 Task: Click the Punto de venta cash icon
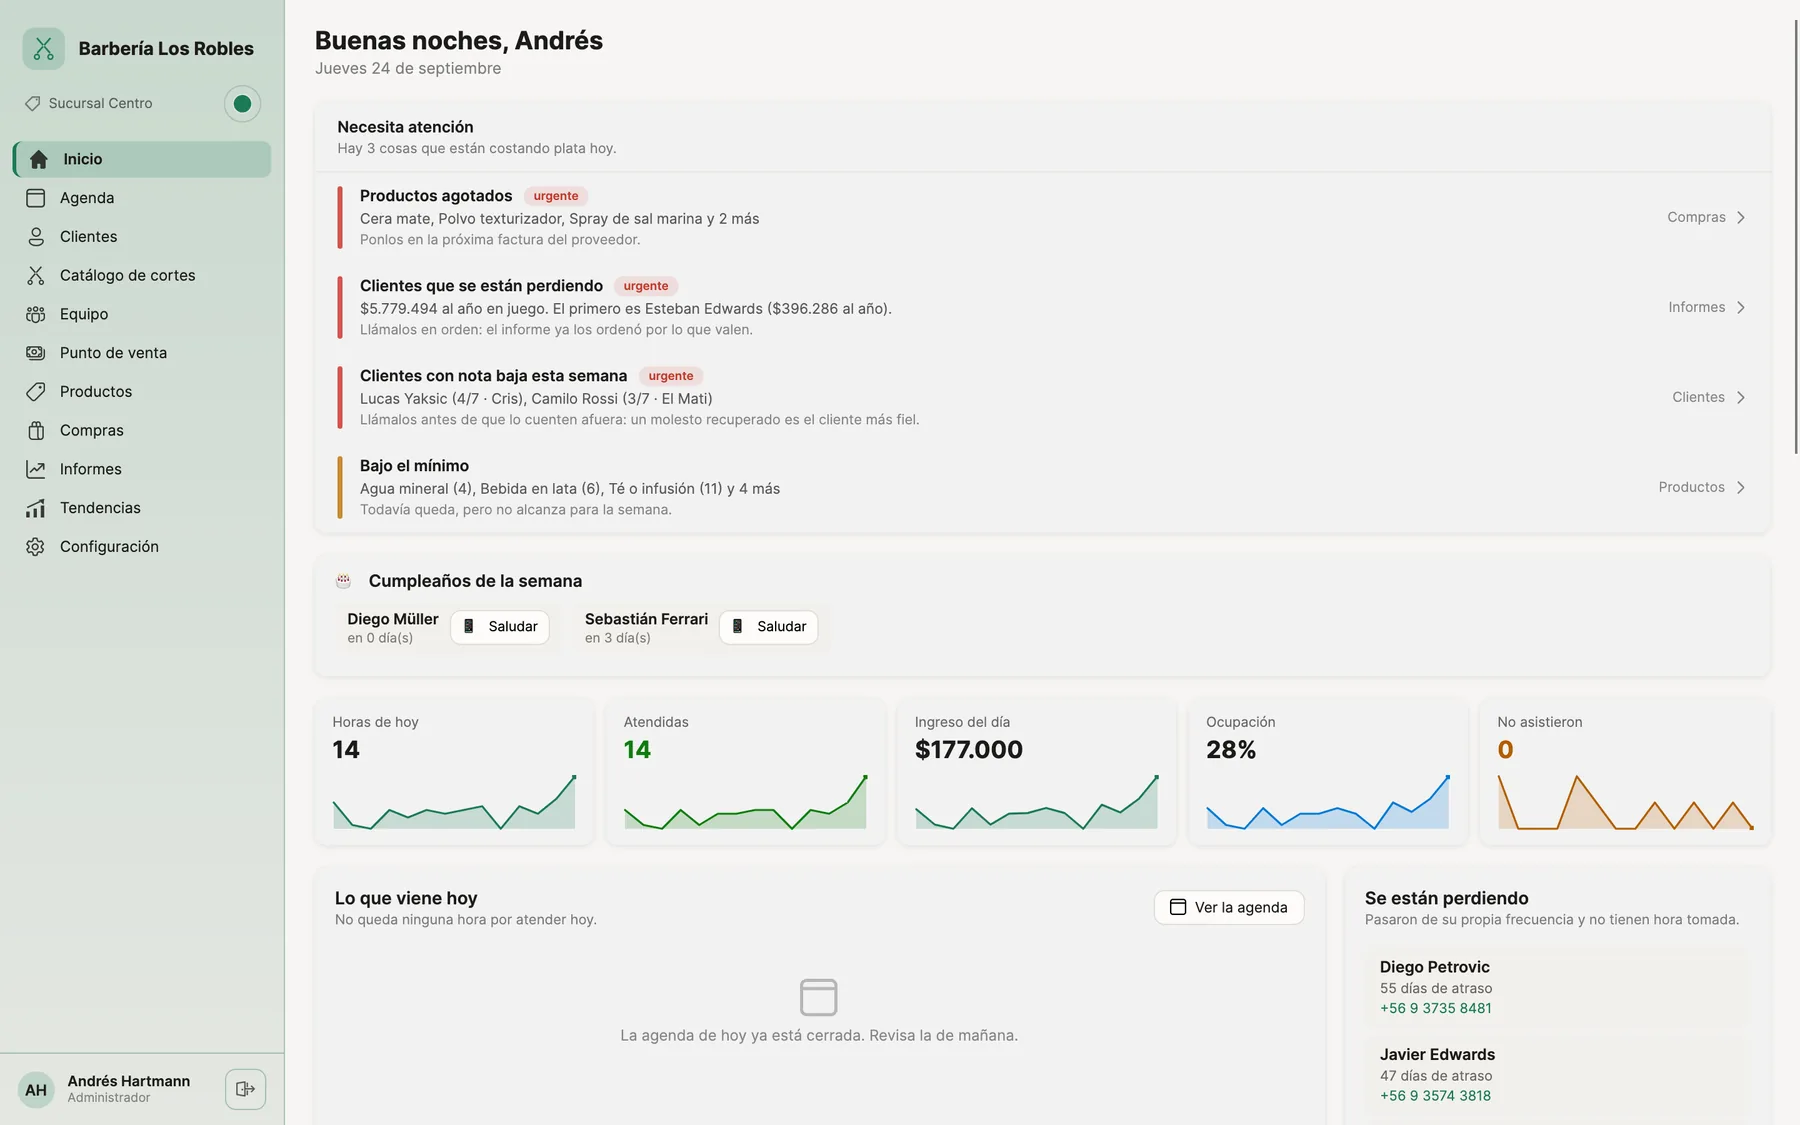[36, 353]
